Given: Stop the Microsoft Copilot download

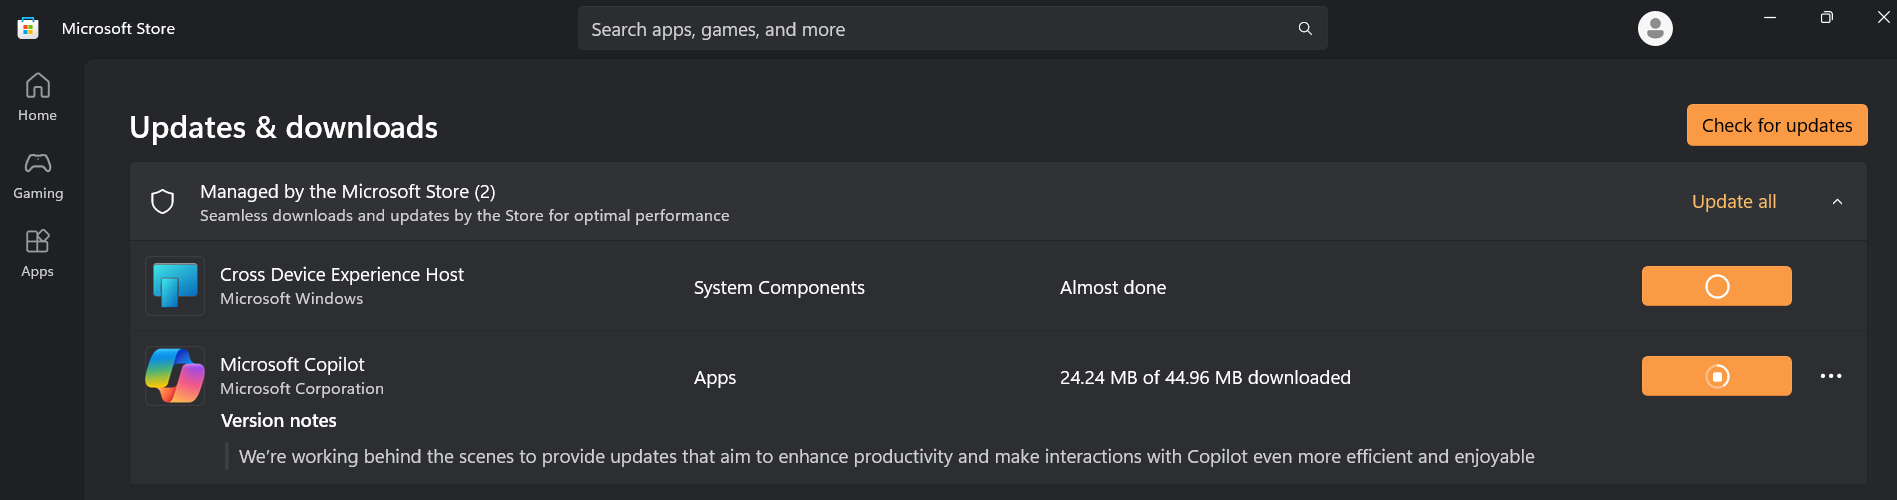Looking at the screenshot, I should click(1716, 376).
